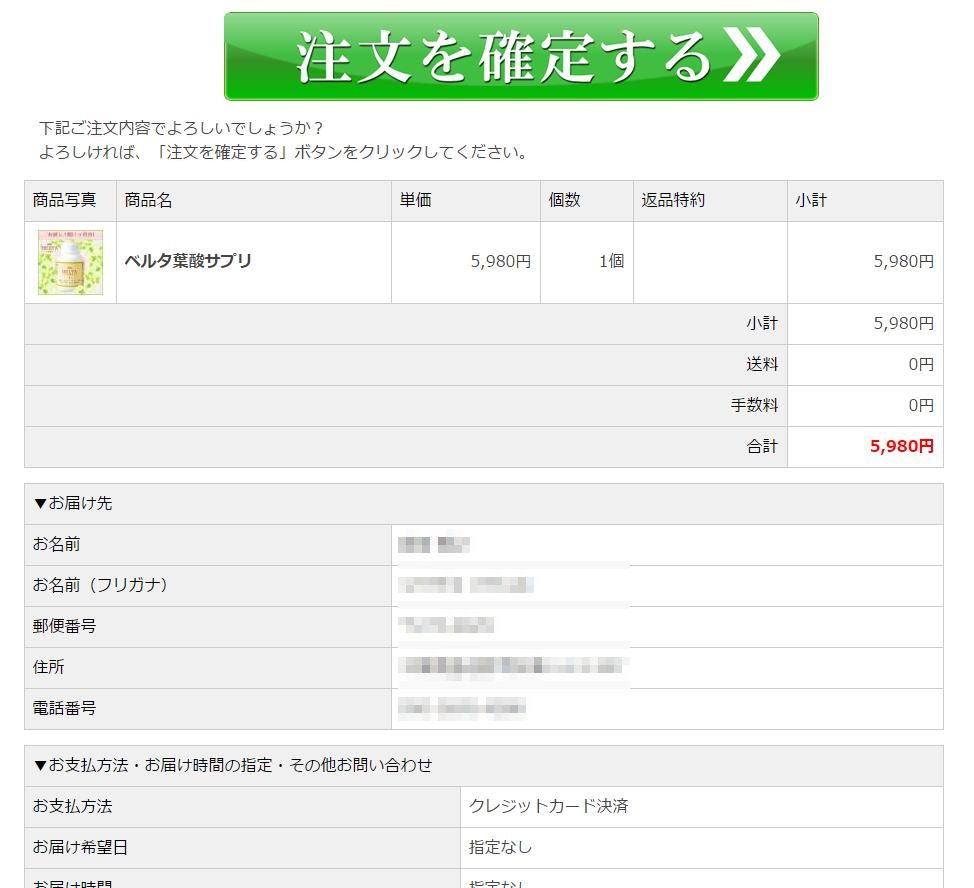Click the red 5,980円 total amount
This screenshot has height=888, width=974.
tap(901, 447)
